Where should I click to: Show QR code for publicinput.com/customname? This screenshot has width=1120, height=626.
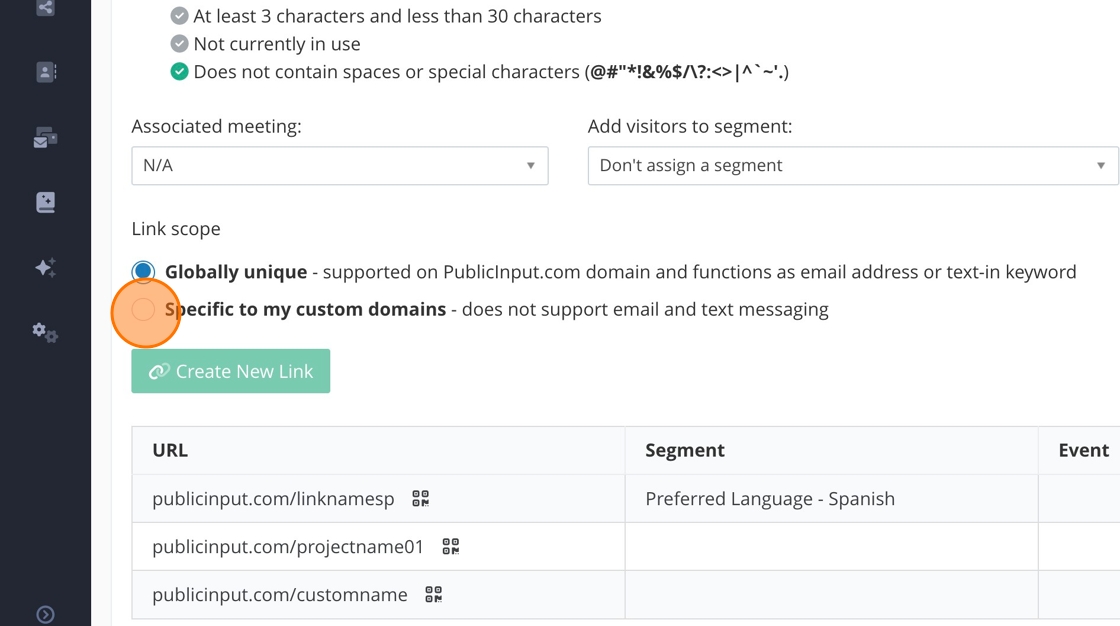pos(433,594)
